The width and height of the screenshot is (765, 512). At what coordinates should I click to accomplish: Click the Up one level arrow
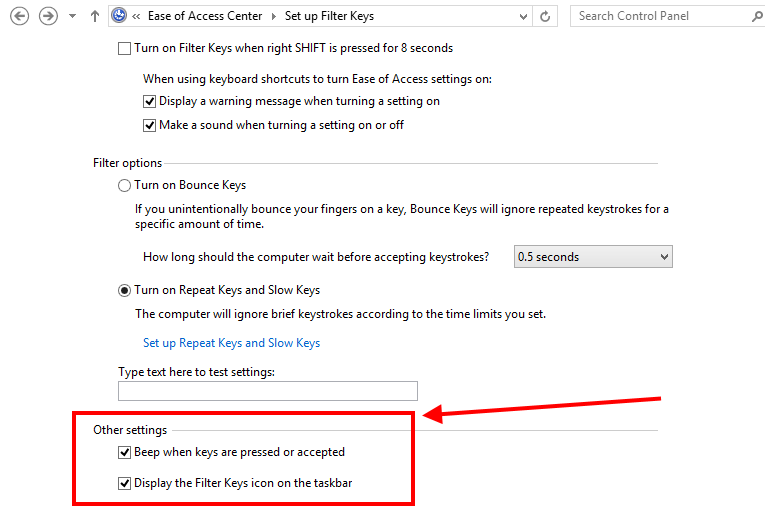click(x=94, y=16)
